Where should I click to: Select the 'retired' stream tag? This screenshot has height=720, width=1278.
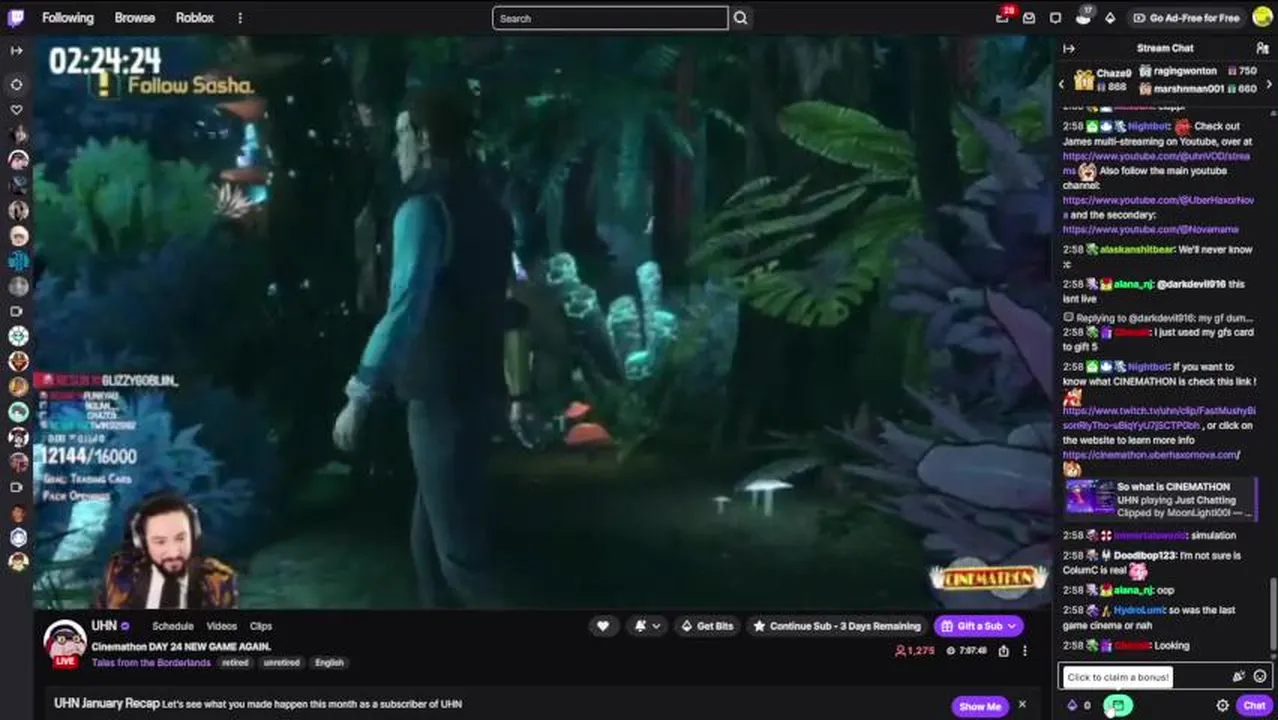[x=235, y=662]
